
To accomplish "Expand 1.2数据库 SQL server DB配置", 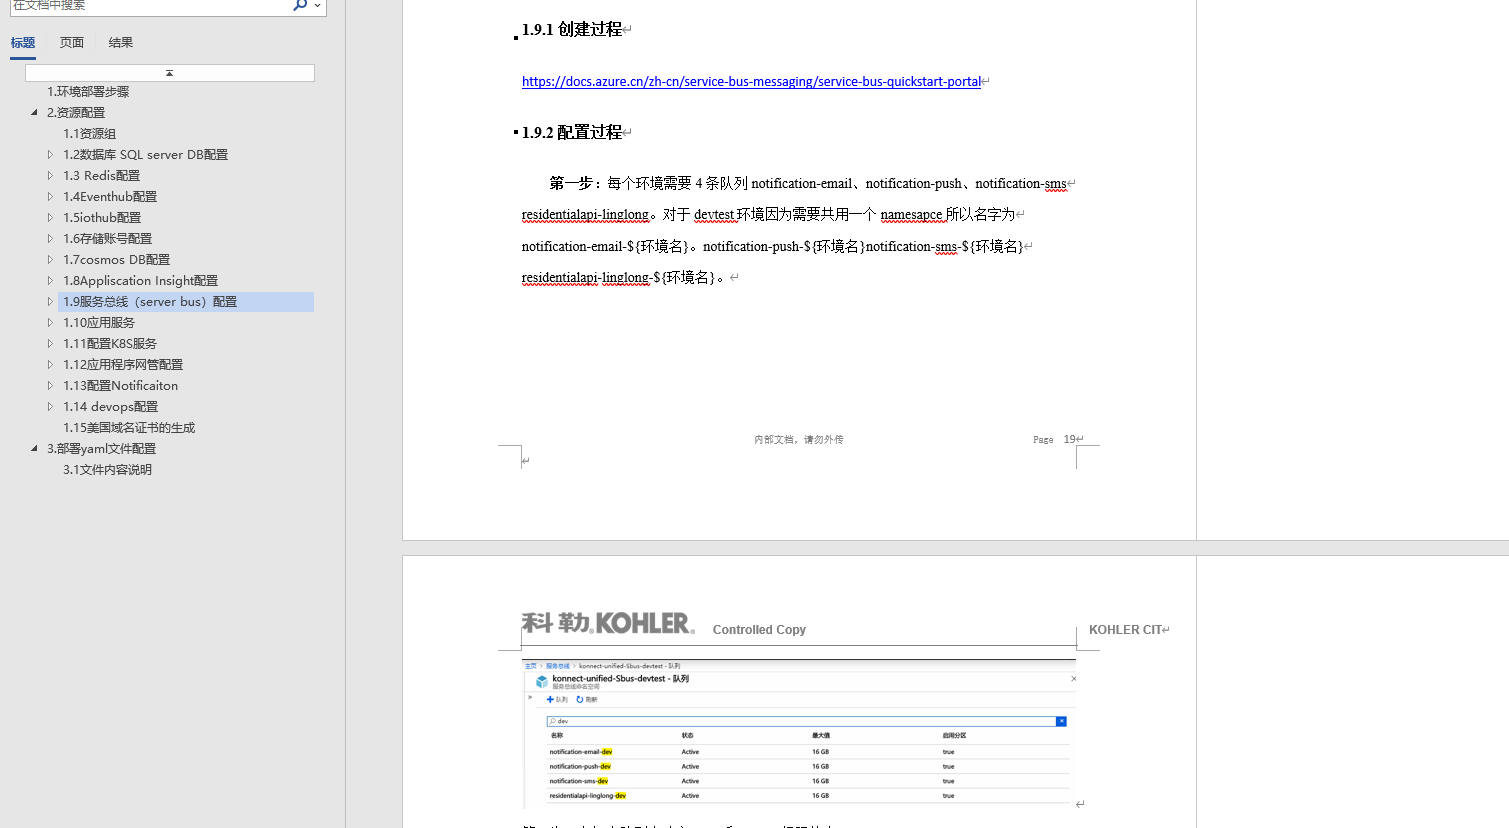I will 50,155.
